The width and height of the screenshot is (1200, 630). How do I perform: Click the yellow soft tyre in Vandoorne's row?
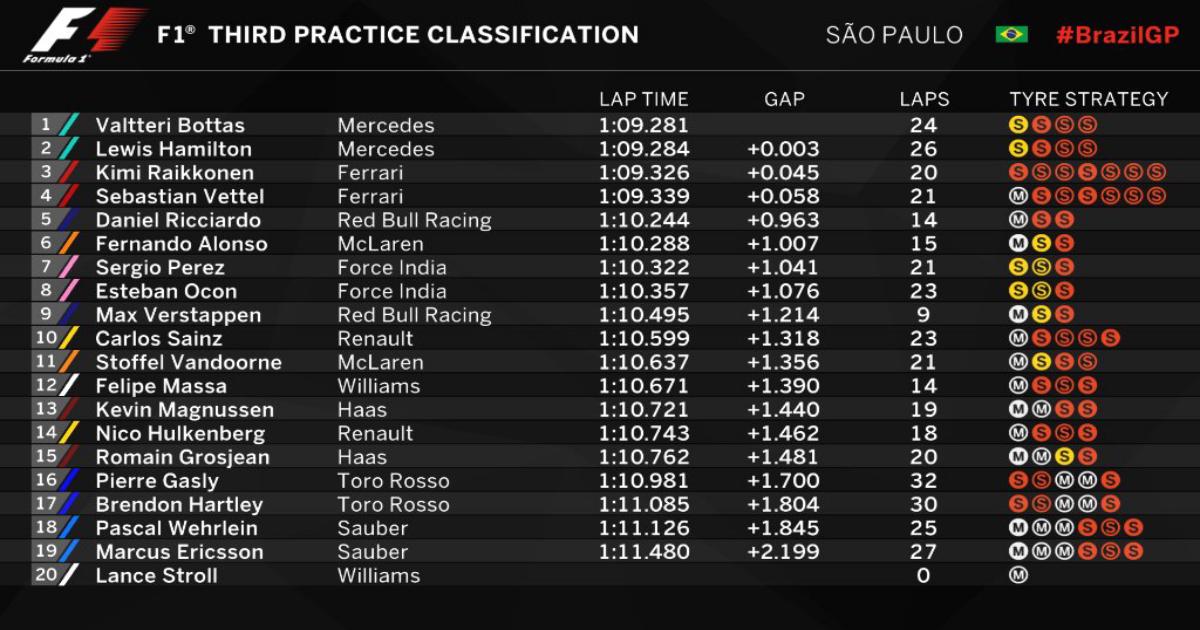pyautogui.click(x=1041, y=362)
